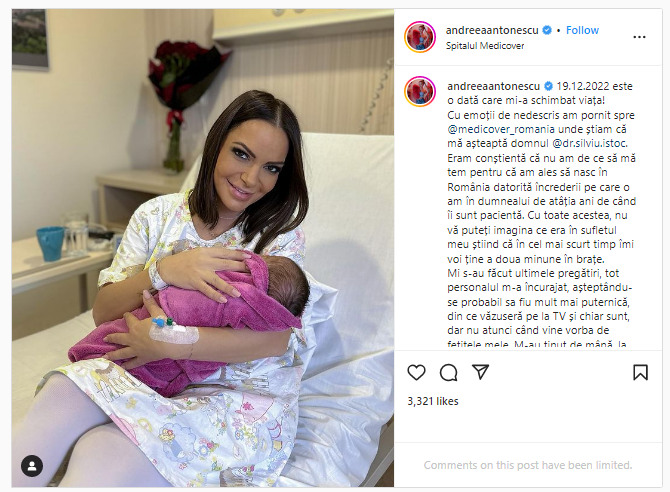670x492 pixels.
Task: Open more options three-dot menu
Action: coord(639,37)
